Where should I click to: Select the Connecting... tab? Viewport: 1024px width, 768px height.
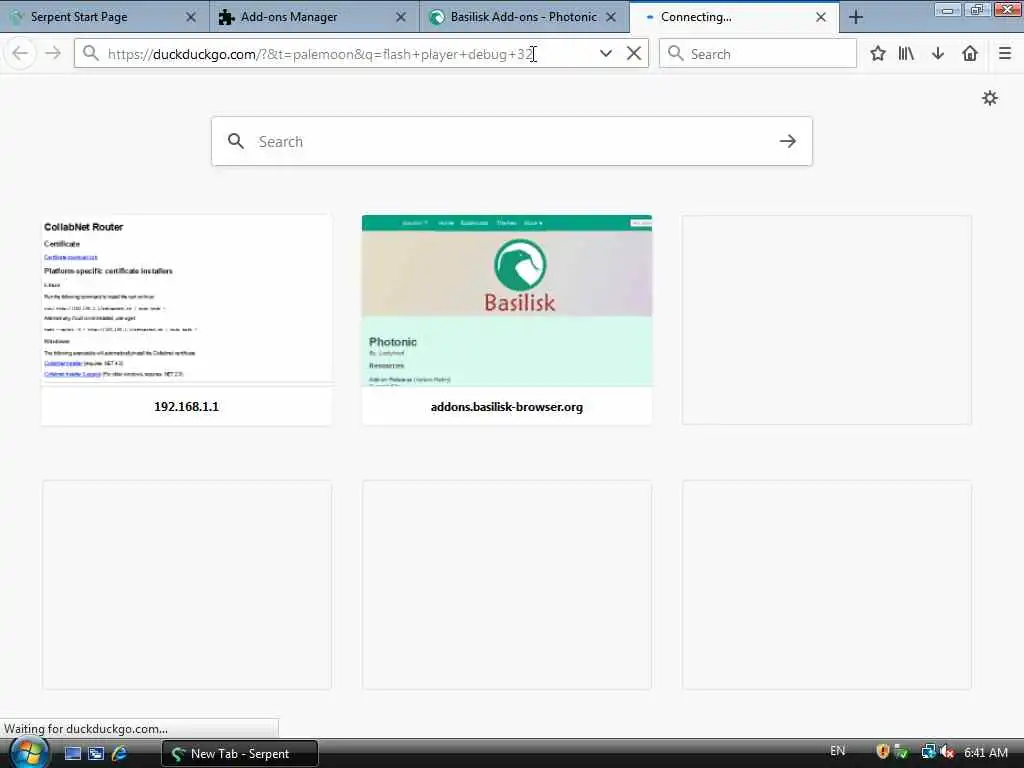[696, 17]
